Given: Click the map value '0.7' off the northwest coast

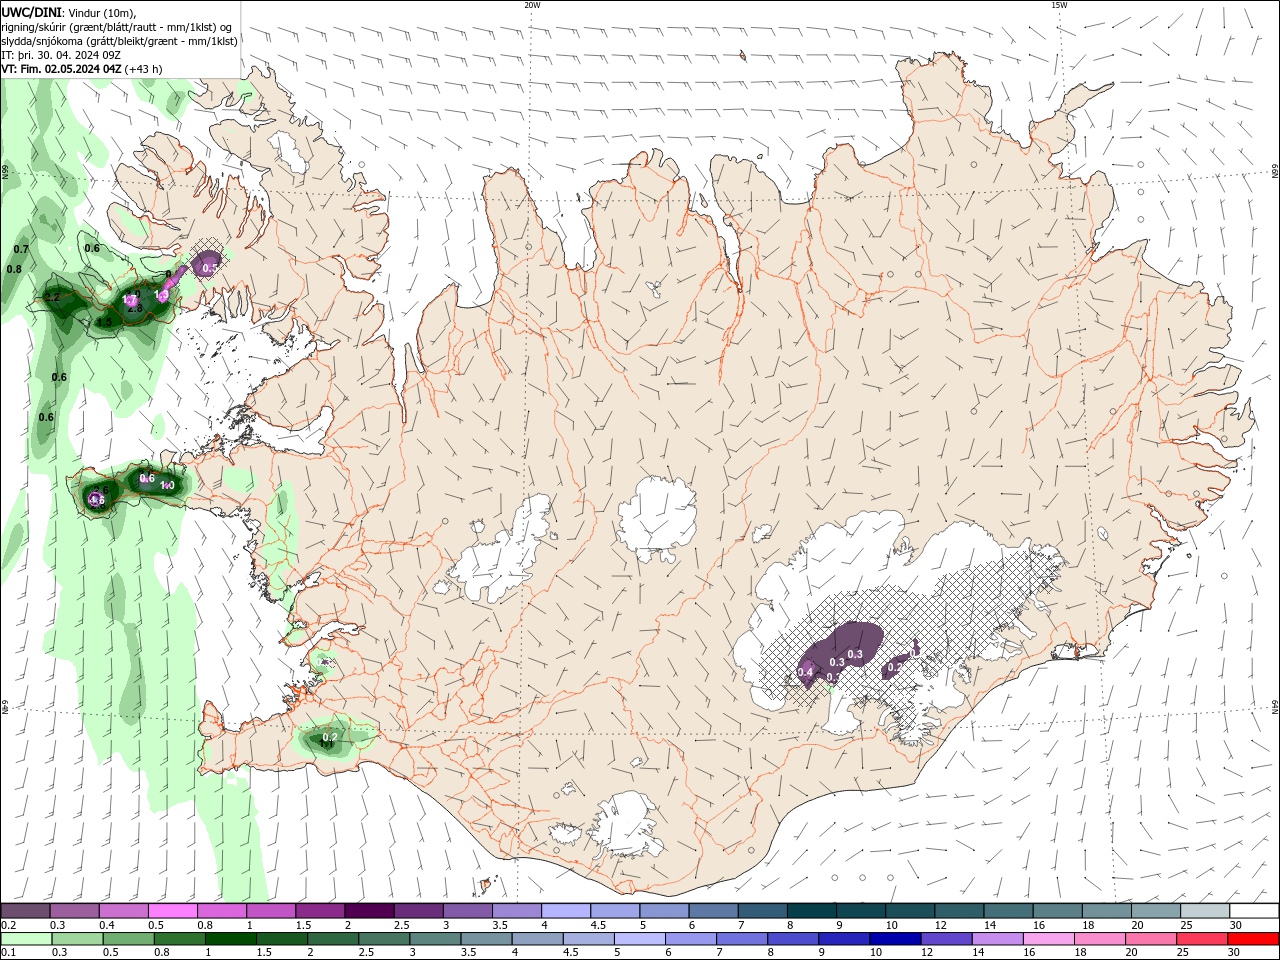Looking at the screenshot, I should (21, 249).
